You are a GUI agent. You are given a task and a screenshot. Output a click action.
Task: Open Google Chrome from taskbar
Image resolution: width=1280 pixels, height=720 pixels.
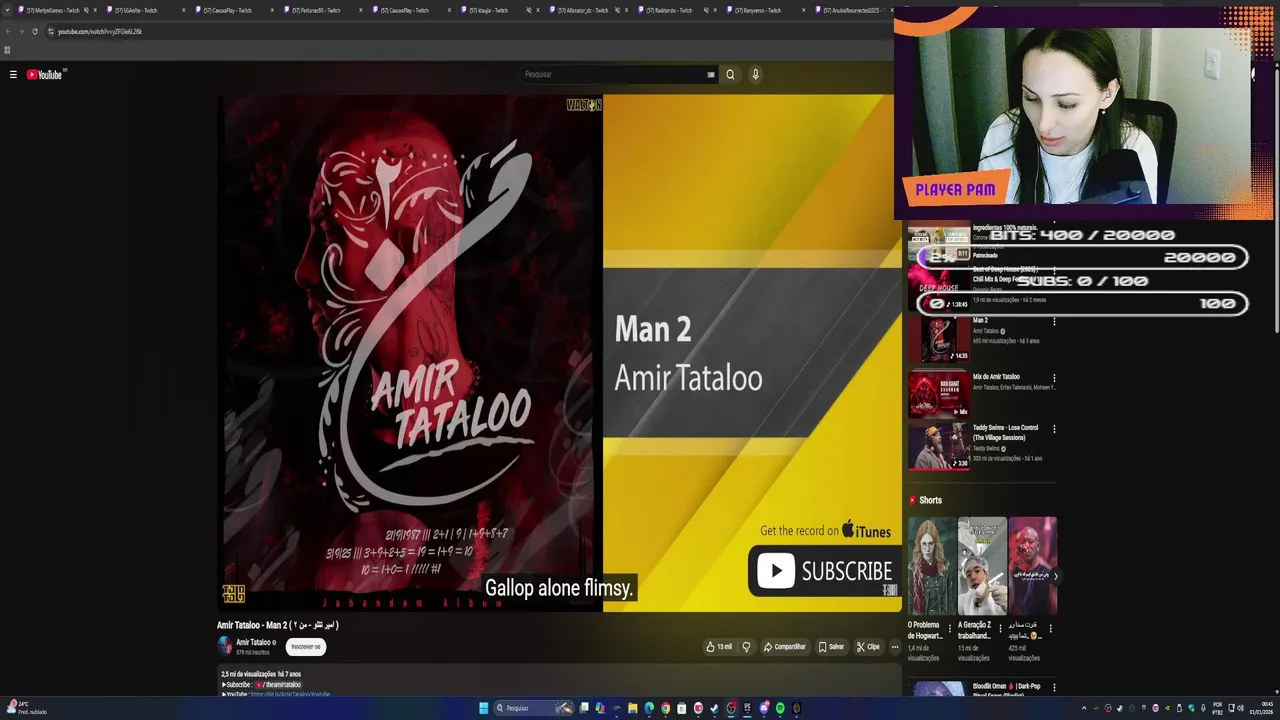pos(665,708)
